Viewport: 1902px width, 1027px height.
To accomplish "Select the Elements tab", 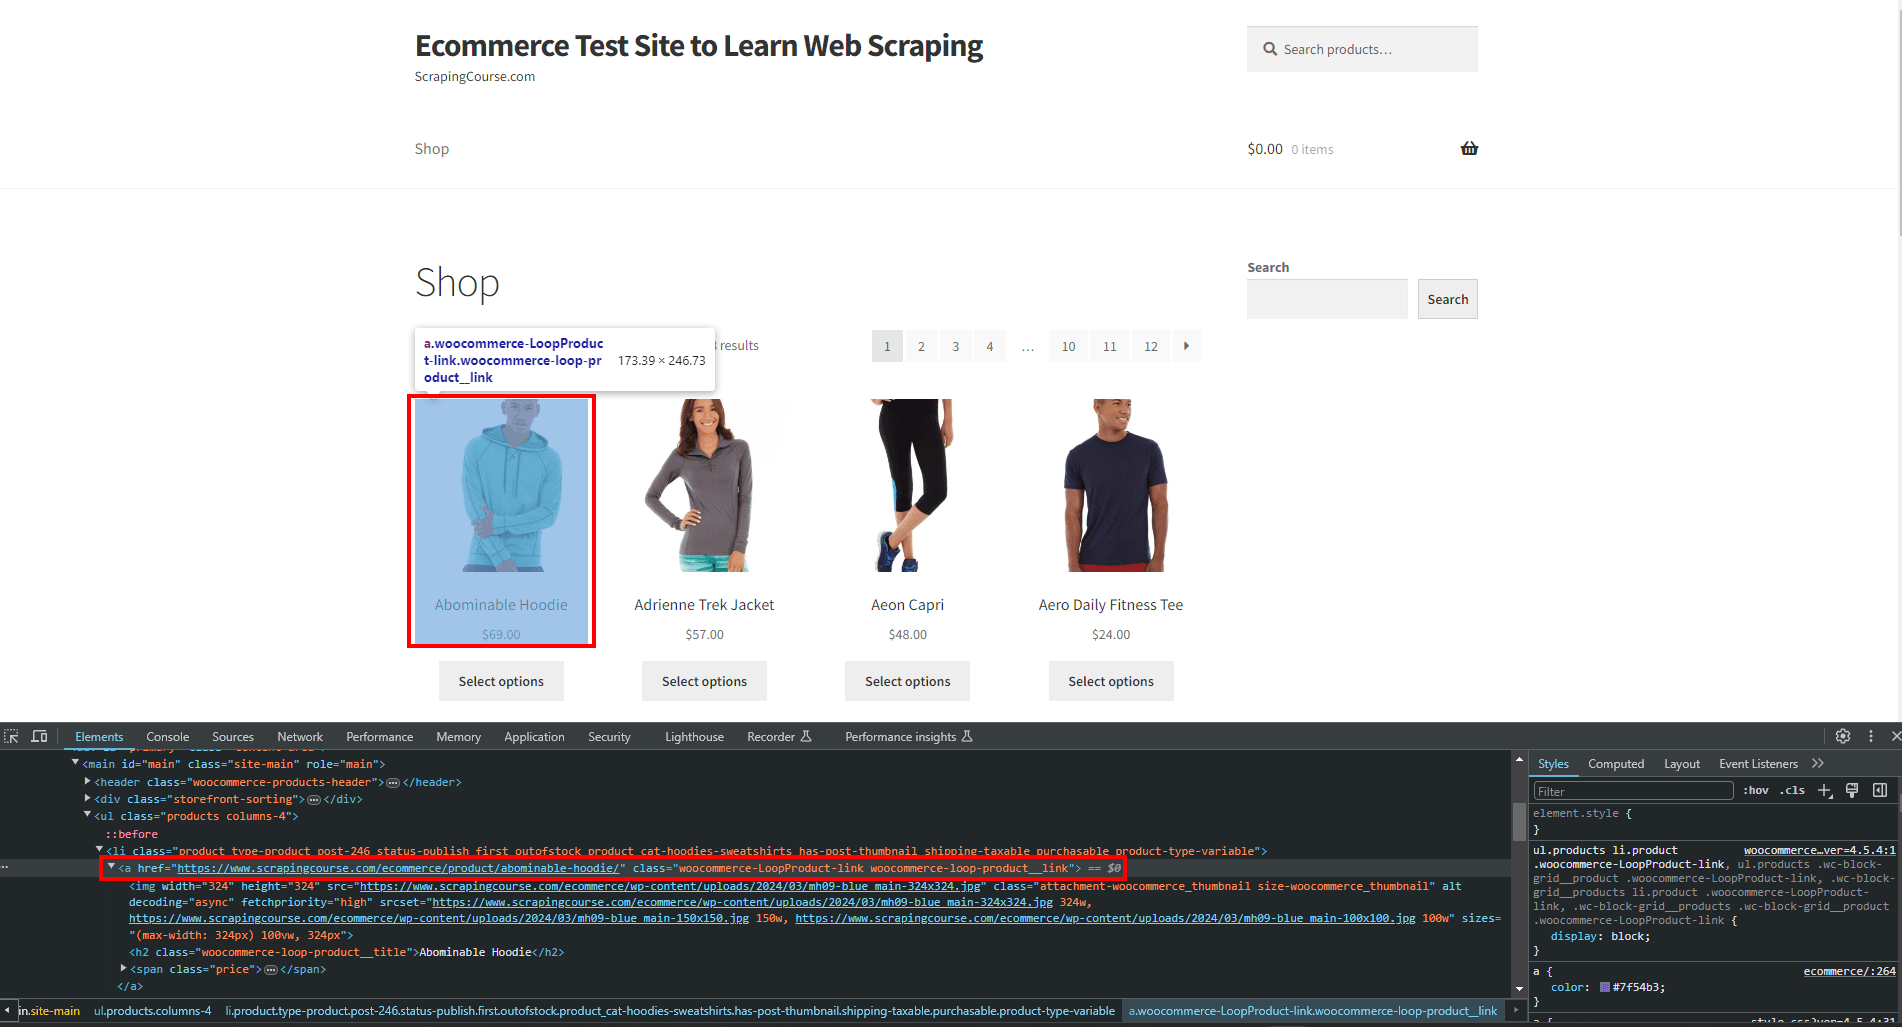I will [x=99, y=736].
